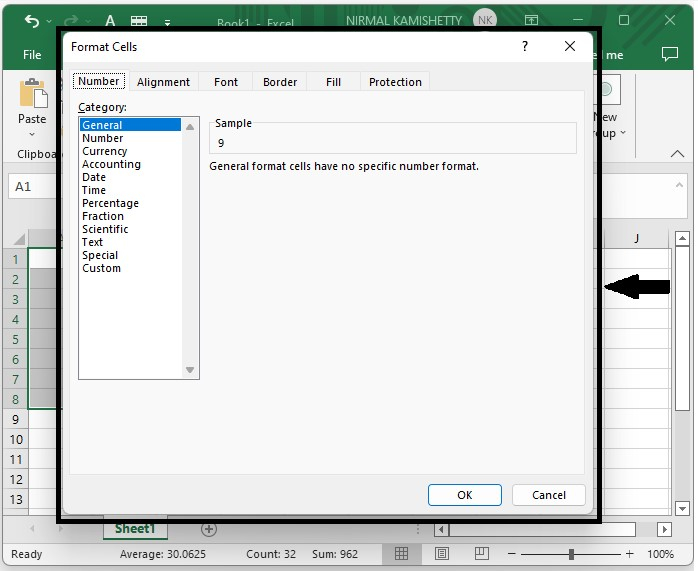Click the Help question mark in Format Cells
This screenshot has width=698, height=571.
coord(524,47)
